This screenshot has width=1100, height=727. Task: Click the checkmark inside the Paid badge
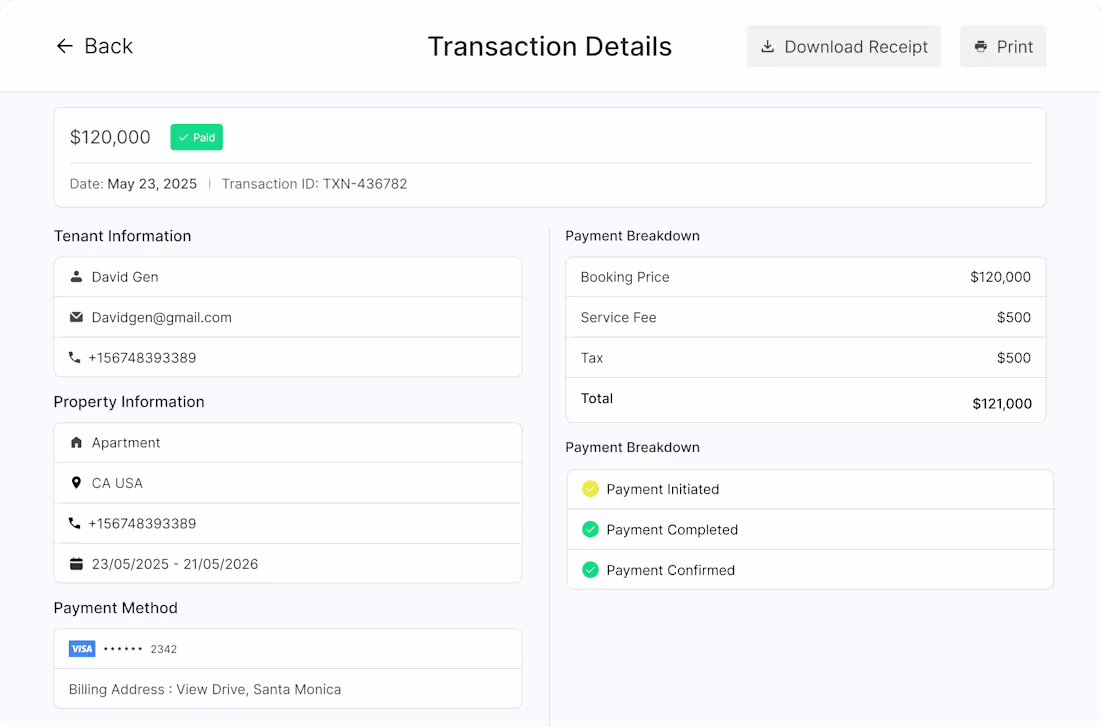183,138
